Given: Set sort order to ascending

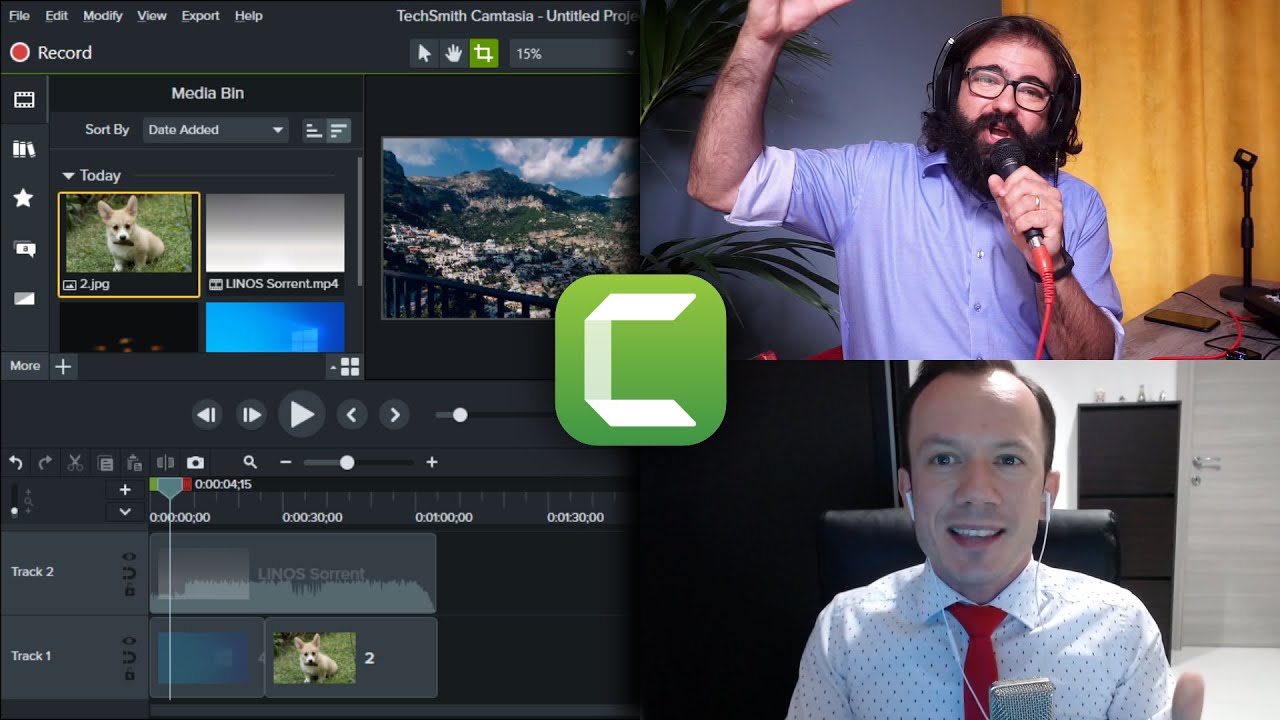Looking at the screenshot, I should point(313,130).
